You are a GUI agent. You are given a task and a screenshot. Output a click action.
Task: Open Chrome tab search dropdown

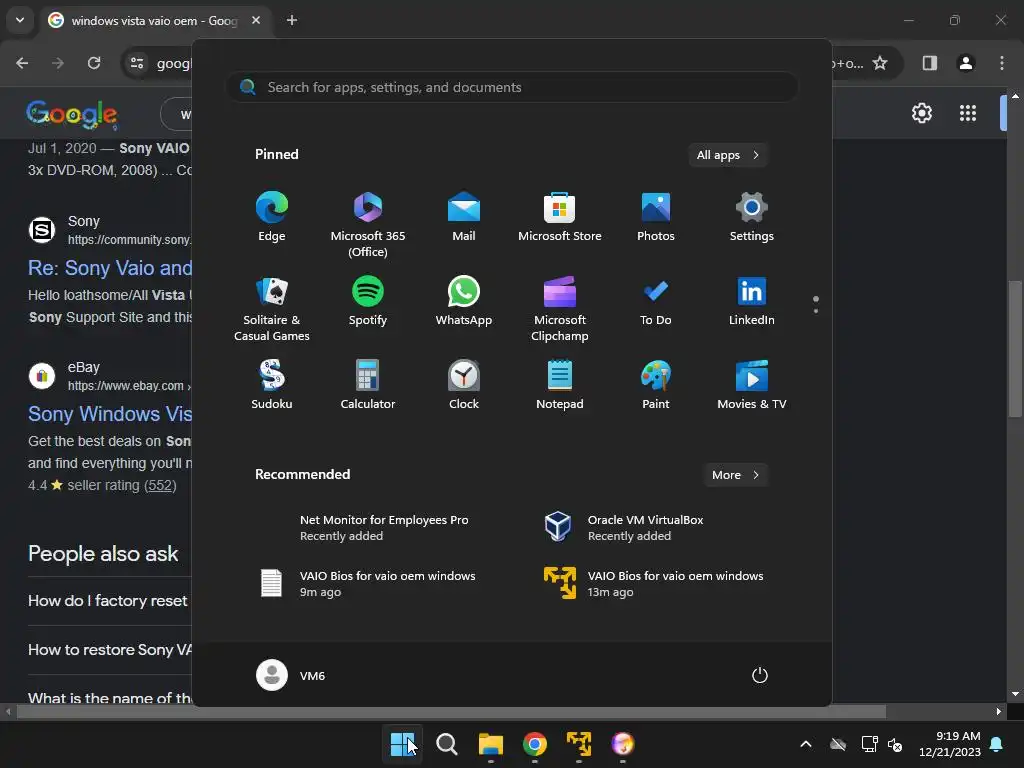[x=20, y=20]
